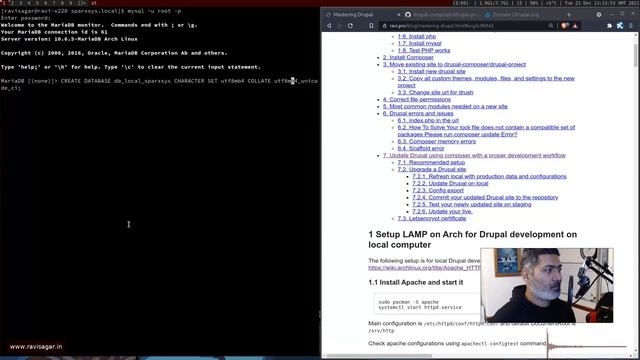Bookmark this page via toolbar icon
Screen dimensions: 640x360
coord(371,26)
